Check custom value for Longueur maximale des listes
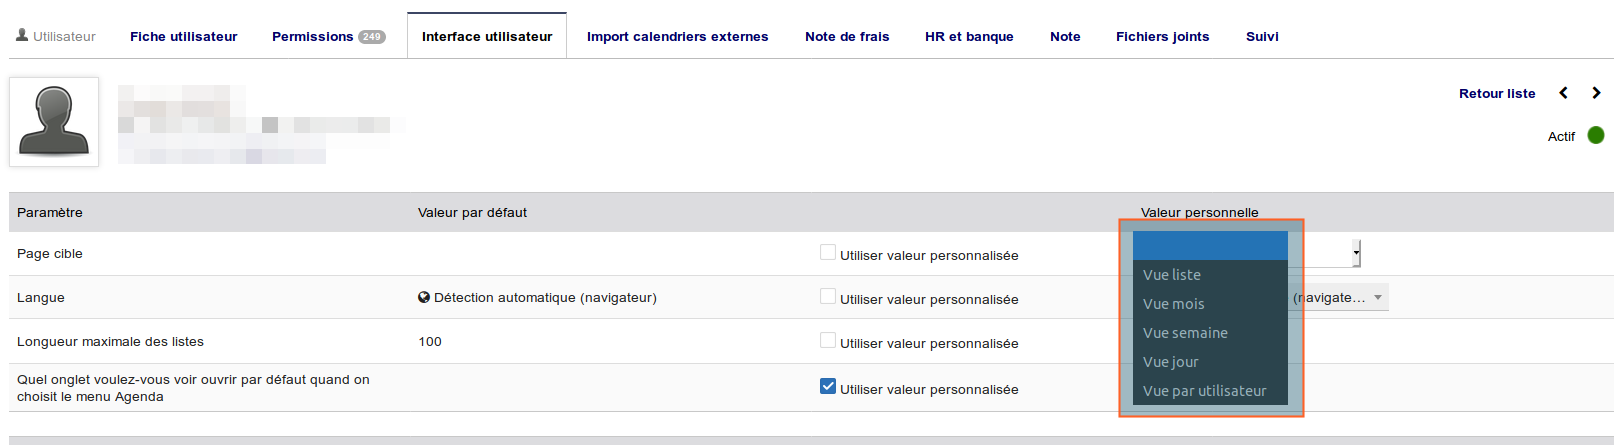 coord(828,341)
